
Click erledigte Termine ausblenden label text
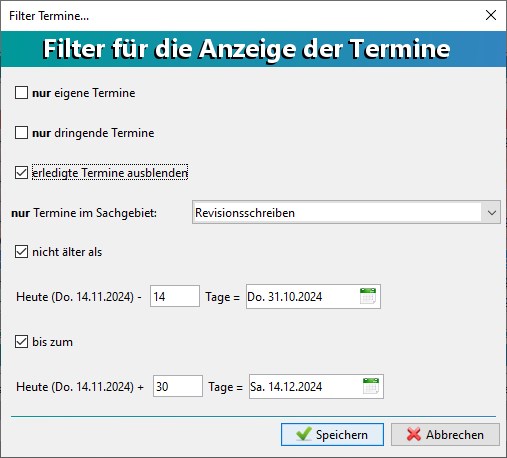coord(110,173)
